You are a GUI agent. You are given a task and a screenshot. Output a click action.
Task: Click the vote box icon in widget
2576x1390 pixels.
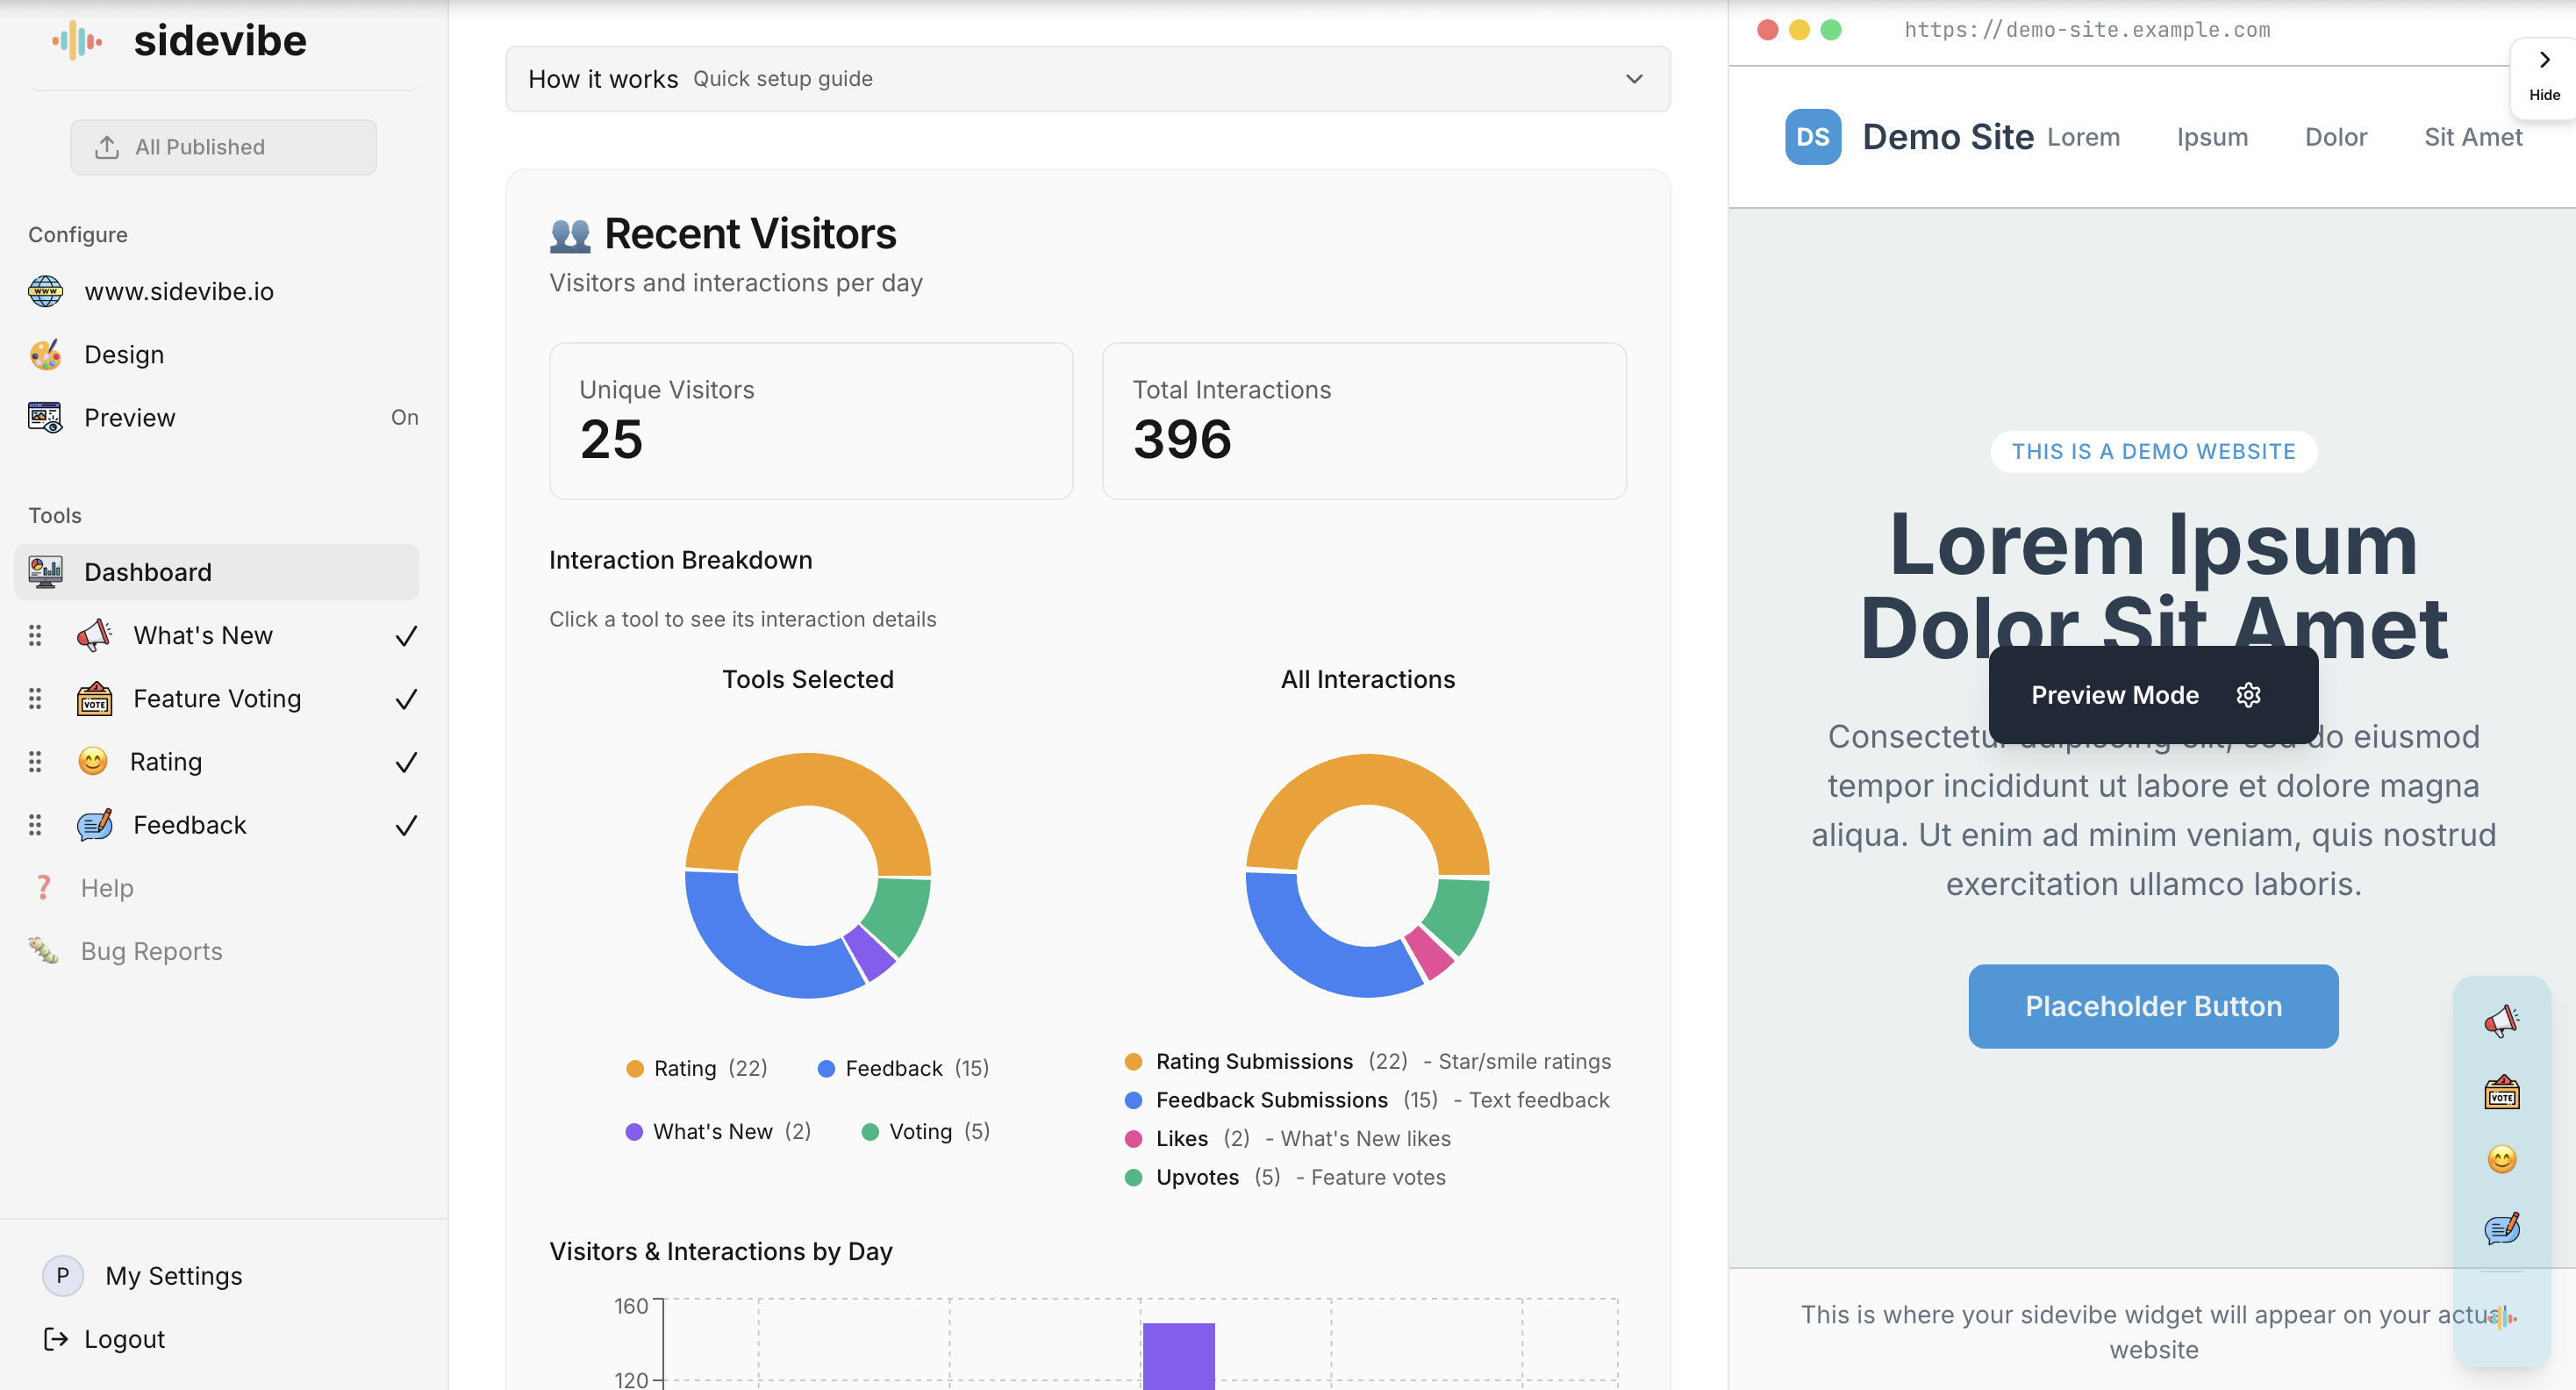point(2501,1092)
